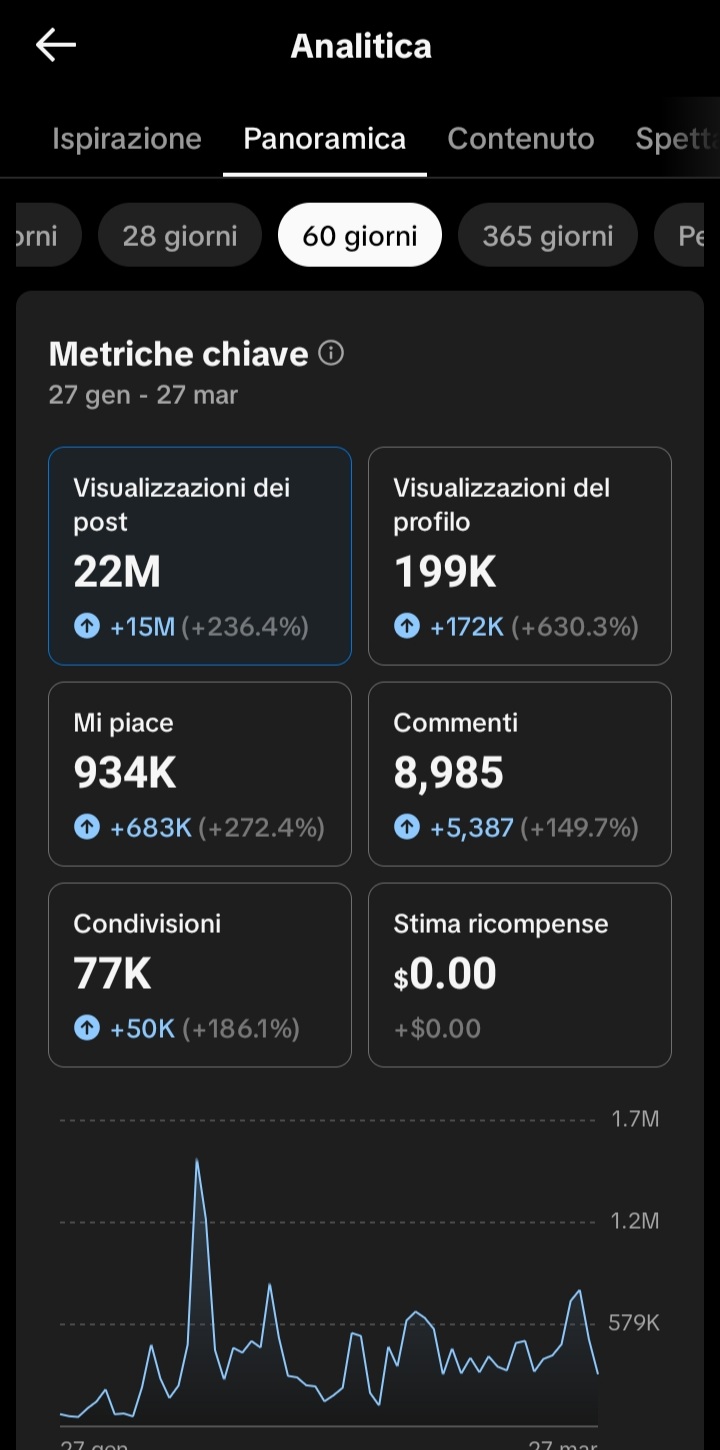The image size is (720, 1450).
Task: Tap the back arrow icon
Action: pos(56,45)
